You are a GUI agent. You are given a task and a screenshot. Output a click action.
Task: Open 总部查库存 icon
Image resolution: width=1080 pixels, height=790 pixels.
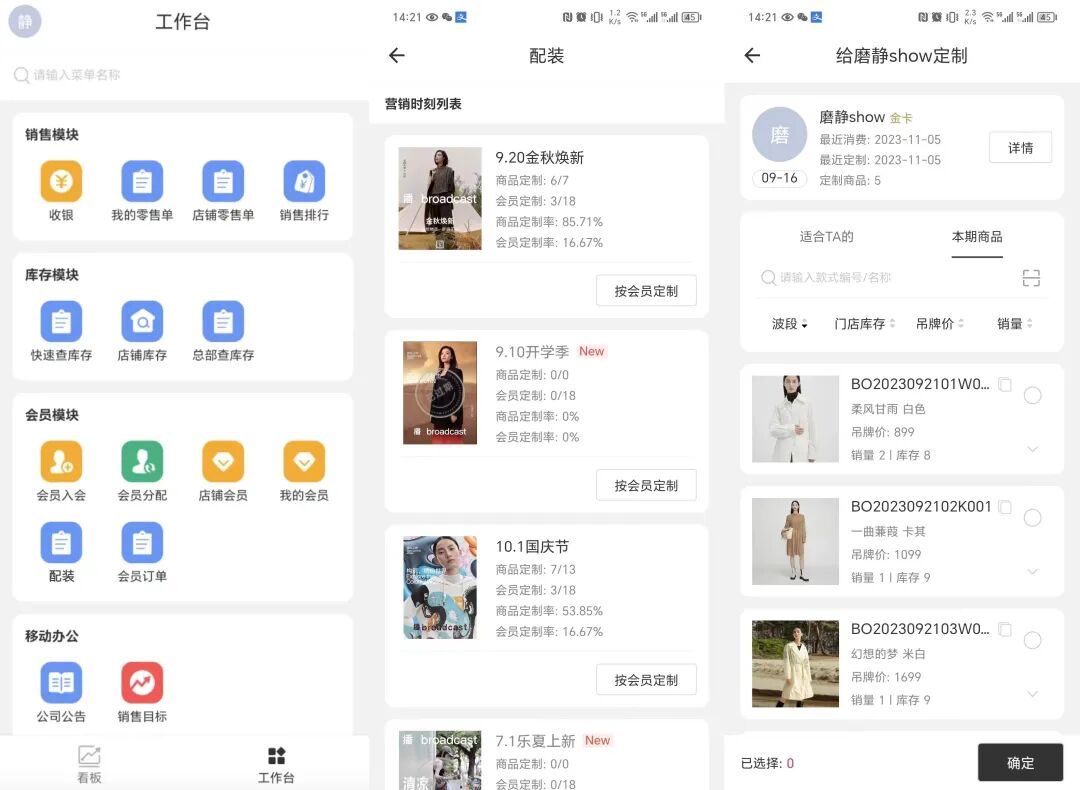click(x=223, y=322)
